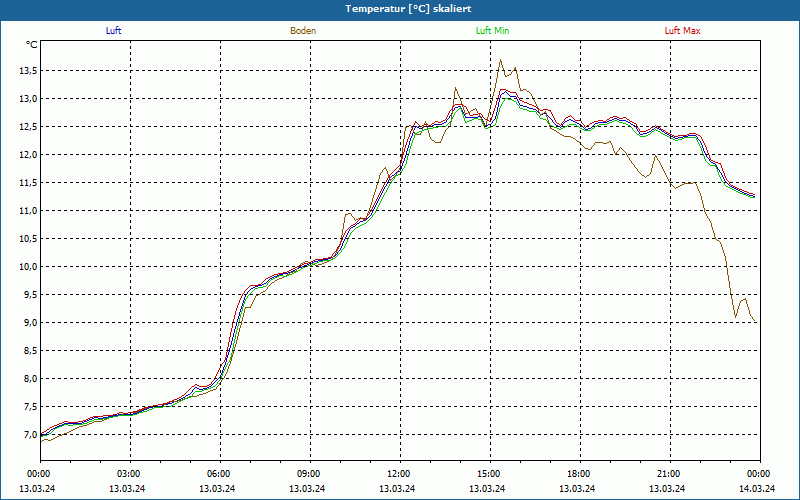Click the green Luft Min legend label
The image size is (800, 500).
click(492, 31)
